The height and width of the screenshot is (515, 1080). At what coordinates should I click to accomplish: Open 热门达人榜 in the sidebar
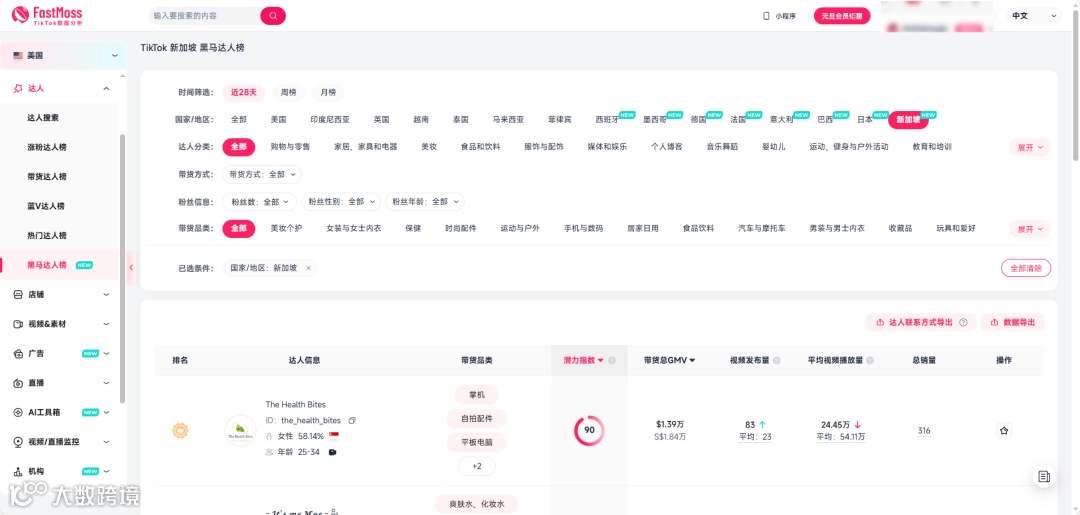pos(47,235)
